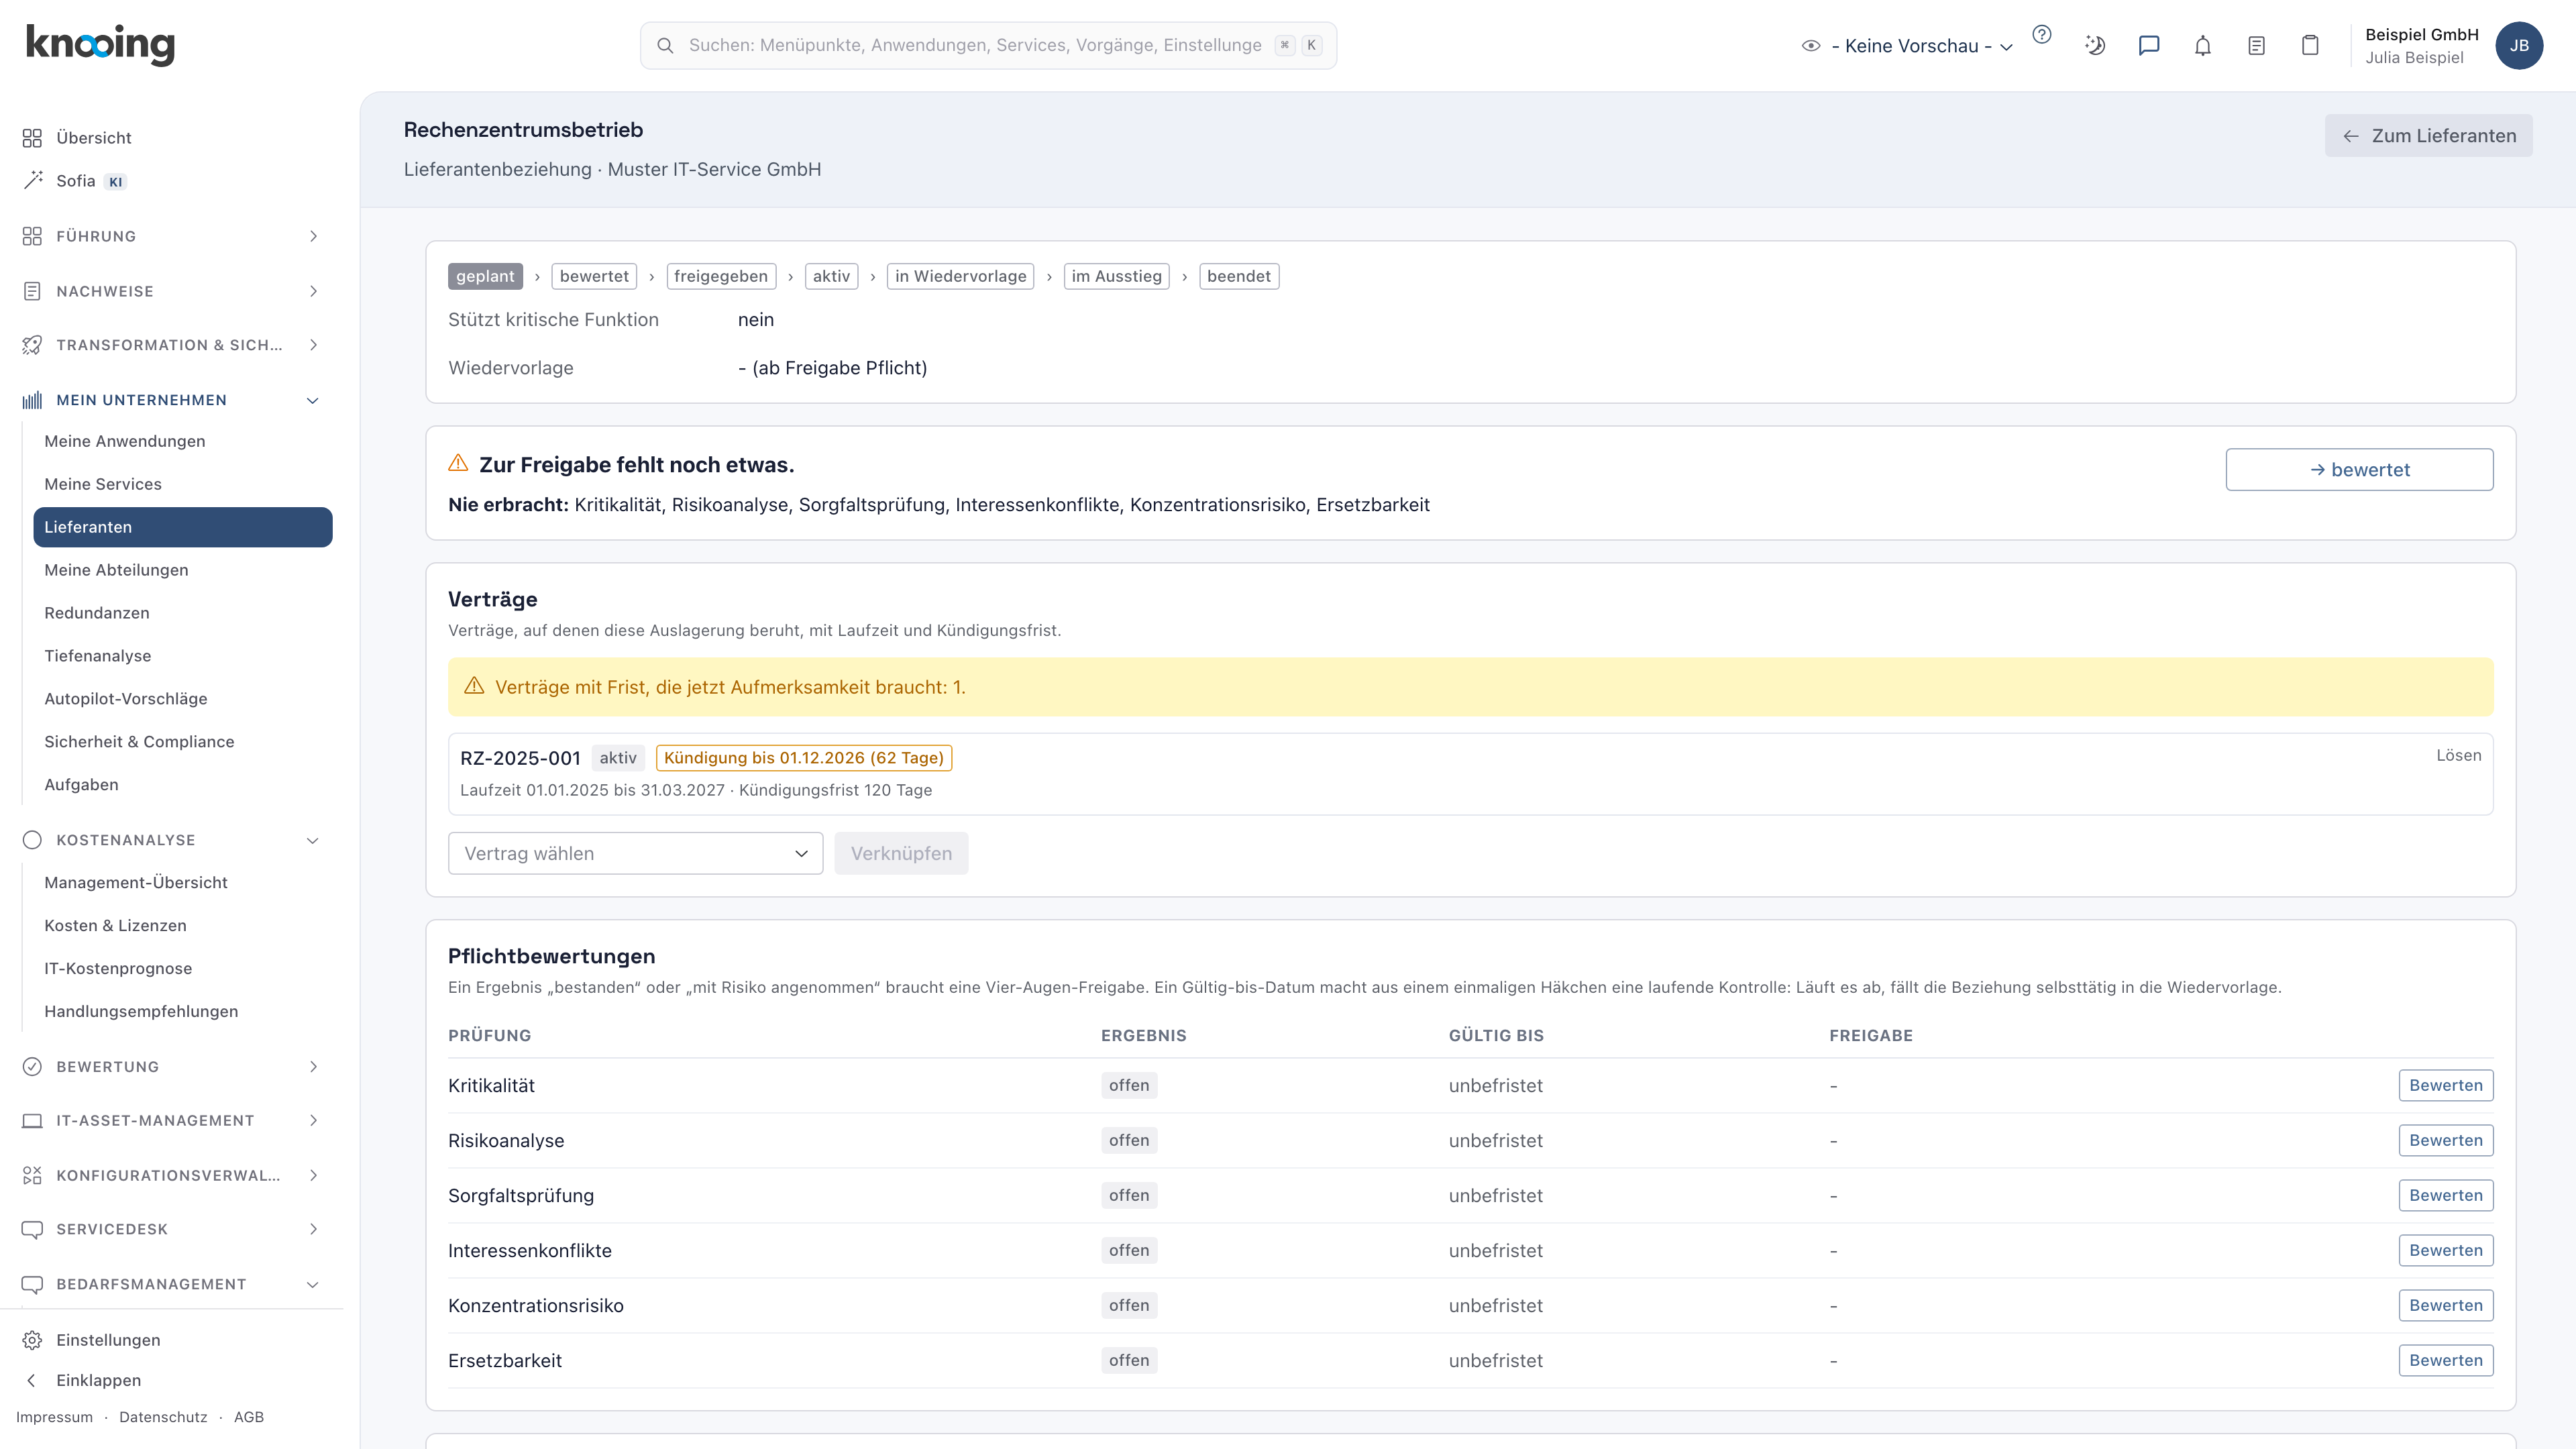Click Bewerten for Ersetzbarkeit

point(2445,1361)
